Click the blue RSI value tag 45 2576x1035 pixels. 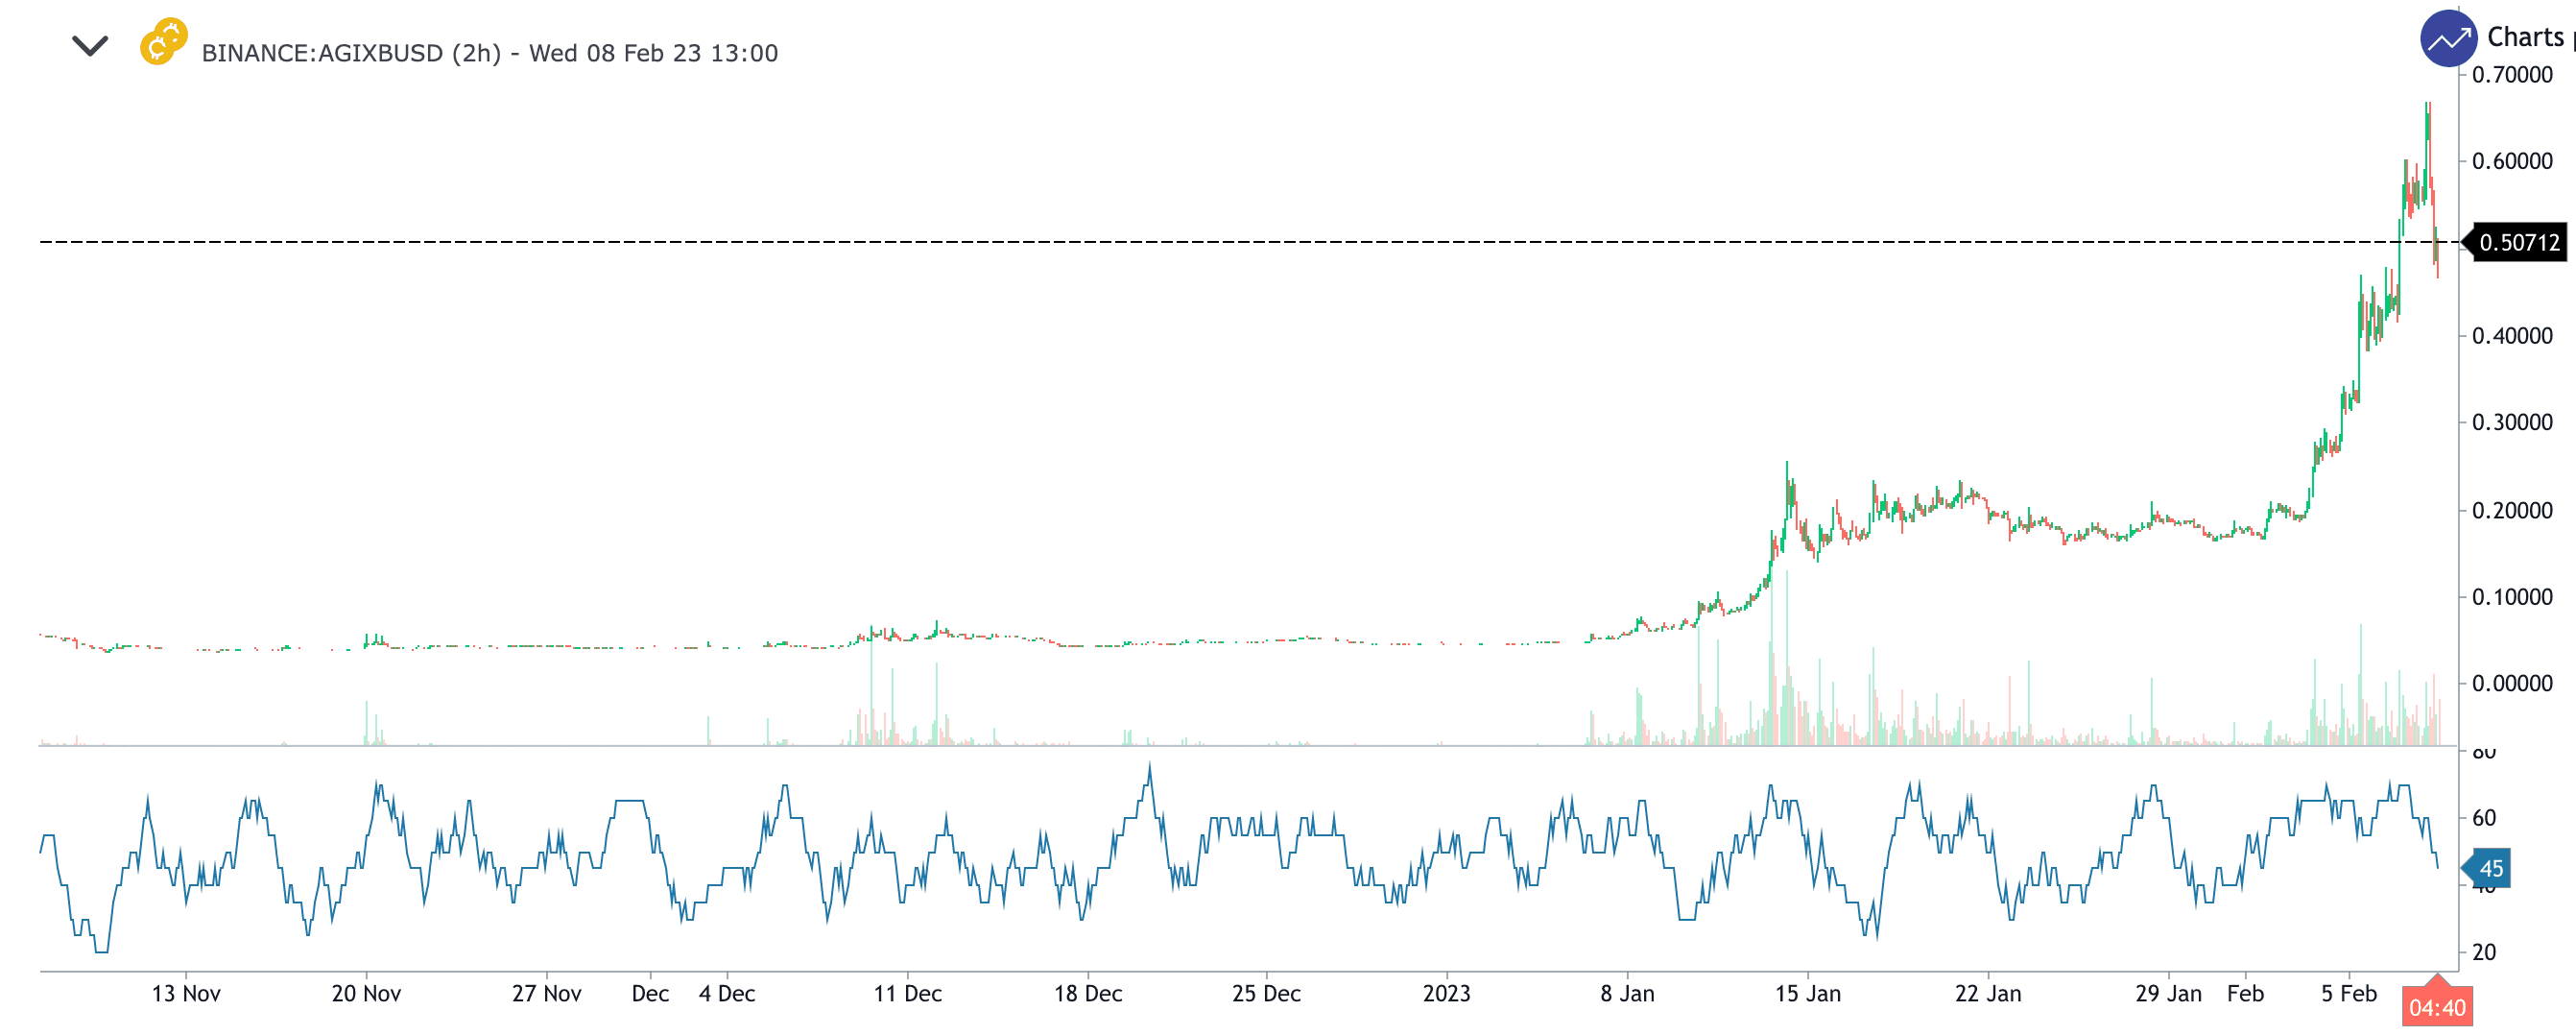[2490, 869]
